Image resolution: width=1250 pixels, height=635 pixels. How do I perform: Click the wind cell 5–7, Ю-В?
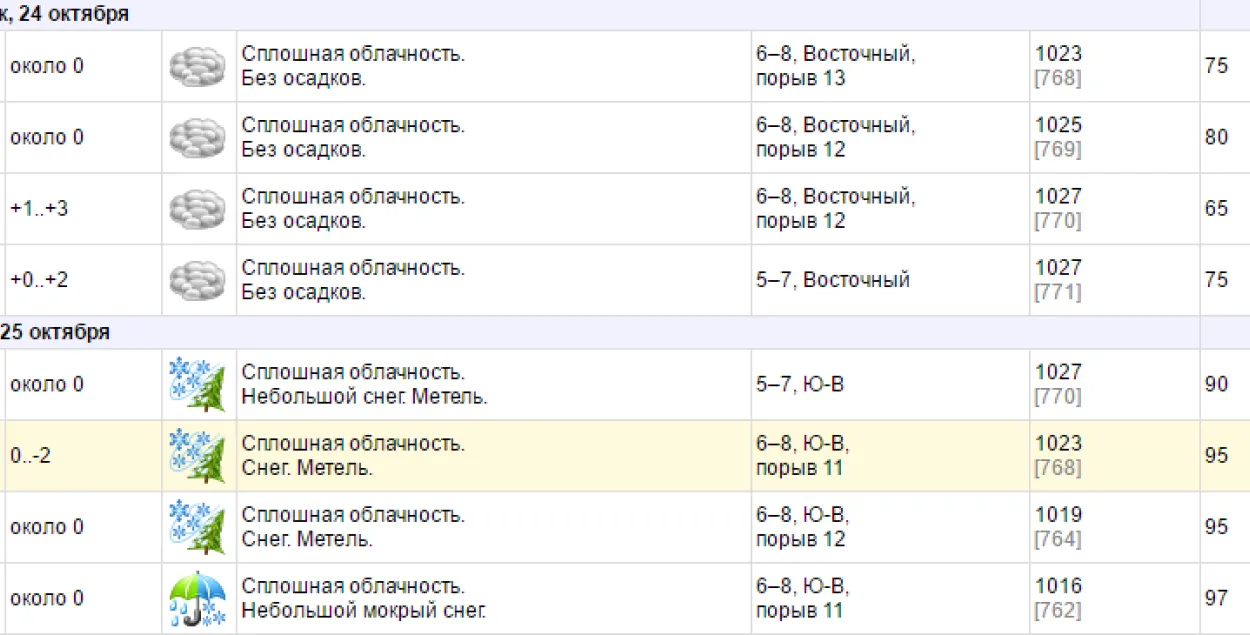pyautogui.click(x=800, y=384)
